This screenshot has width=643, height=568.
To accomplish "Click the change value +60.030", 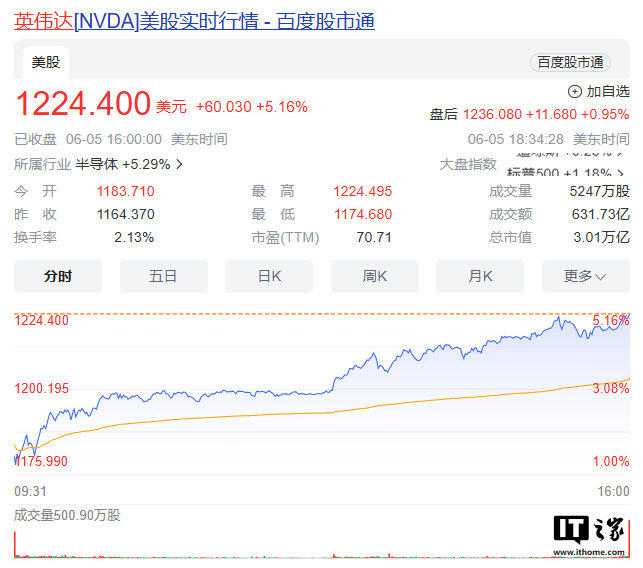I will pos(223,107).
